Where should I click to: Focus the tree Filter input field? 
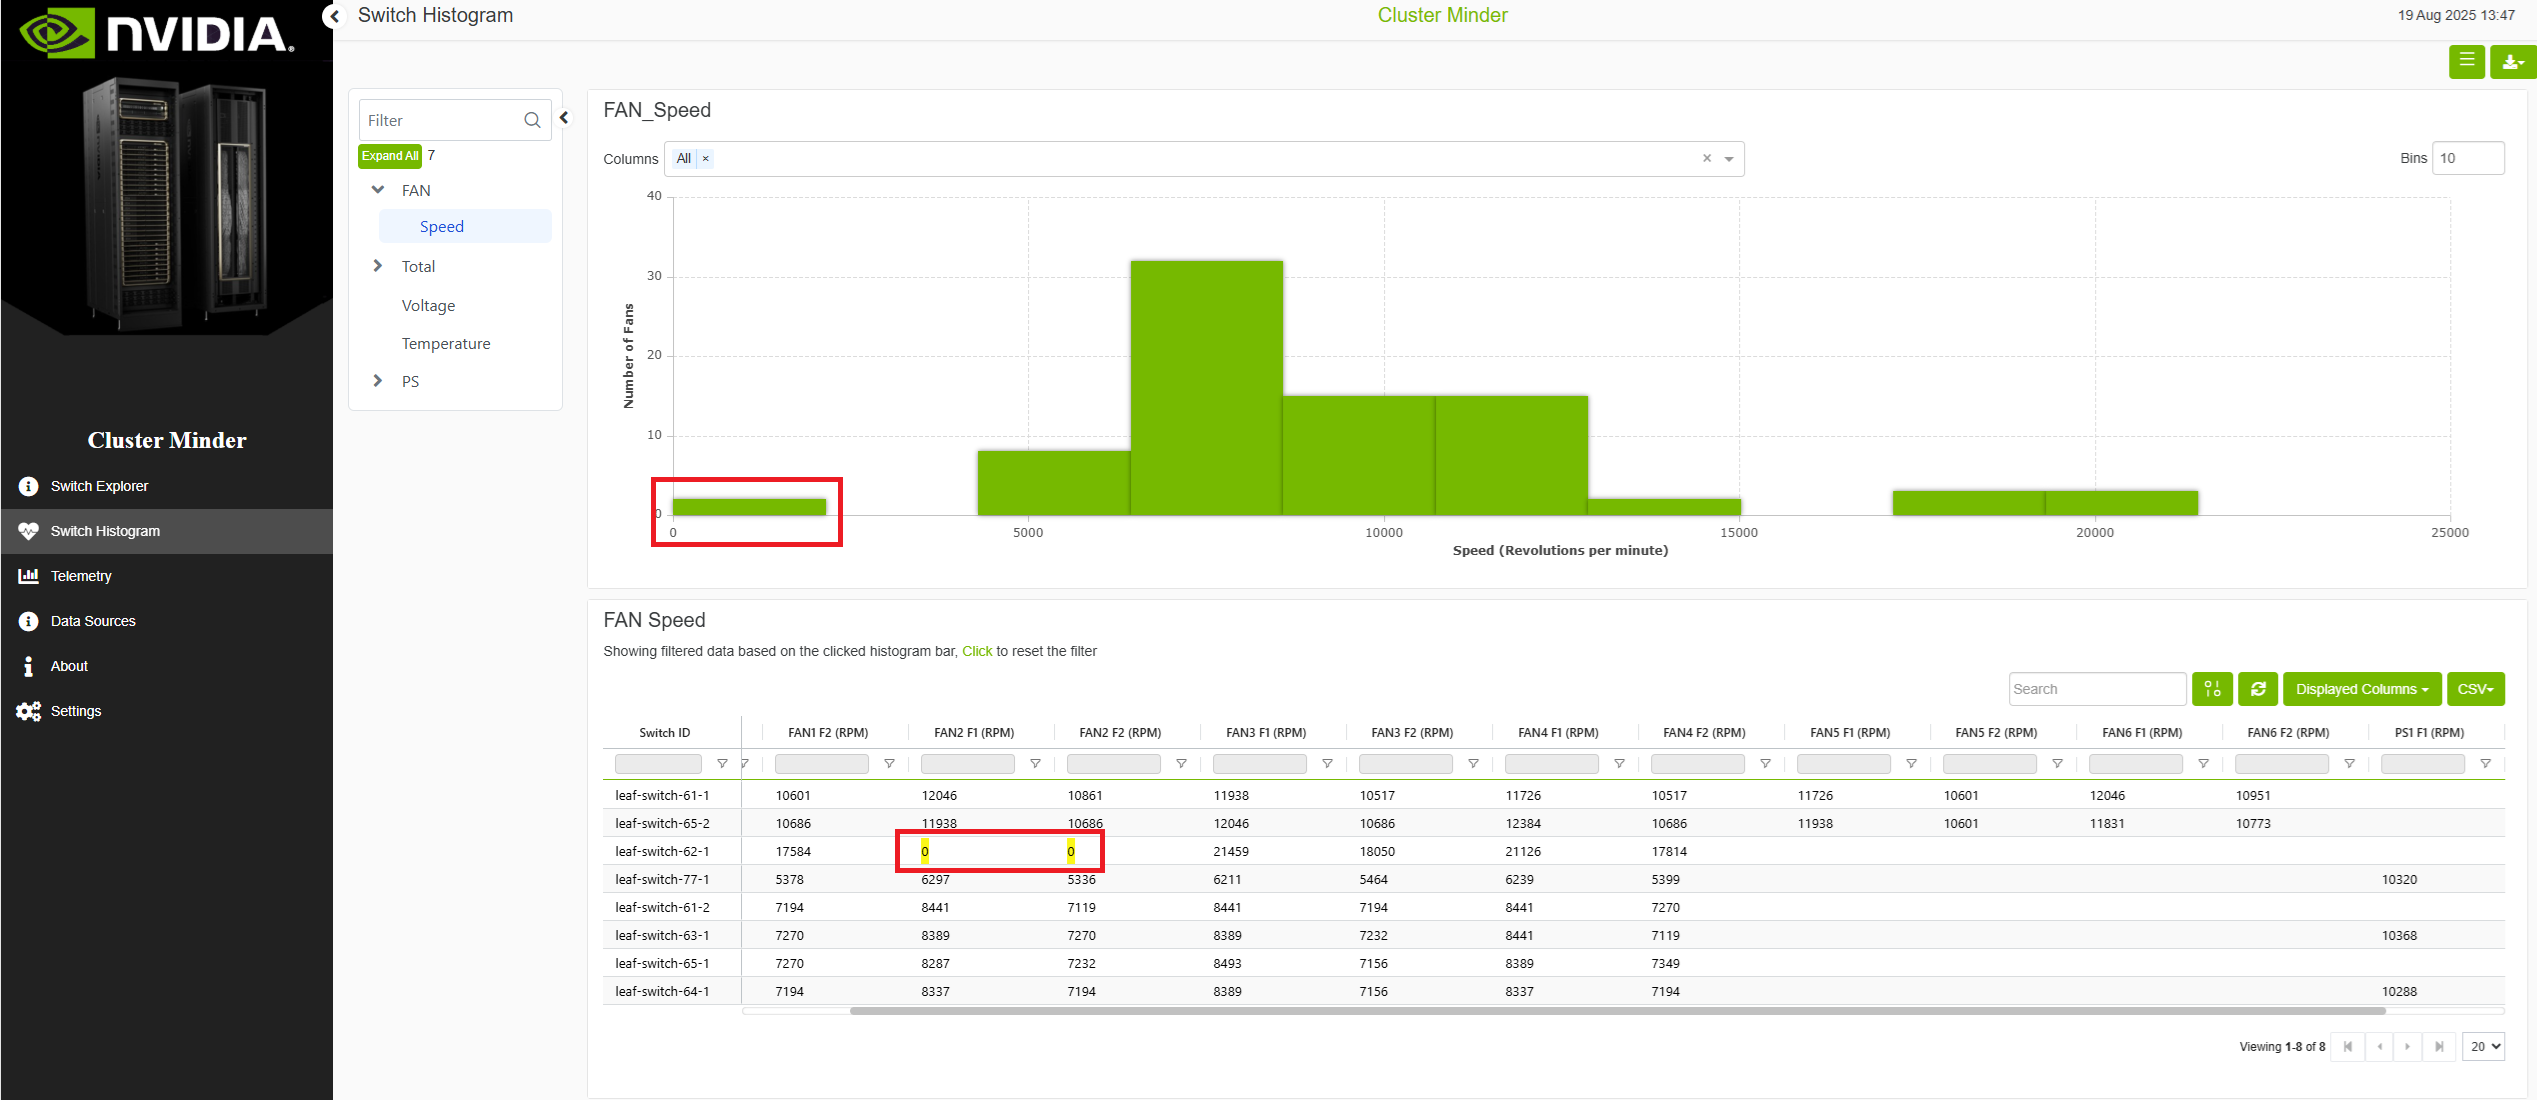pyautogui.click(x=441, y=120)
